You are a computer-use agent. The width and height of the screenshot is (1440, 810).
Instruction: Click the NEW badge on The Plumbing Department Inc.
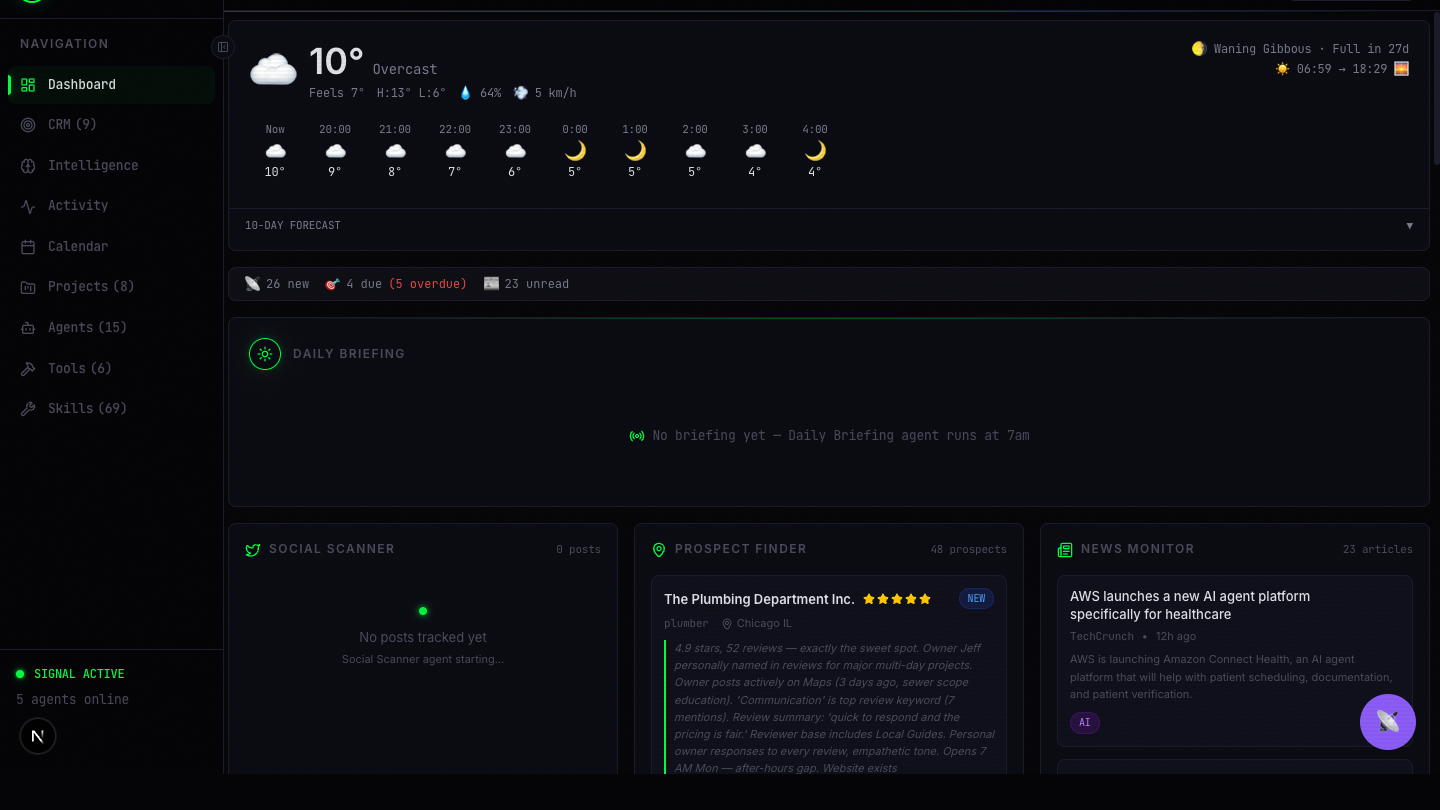976,598
